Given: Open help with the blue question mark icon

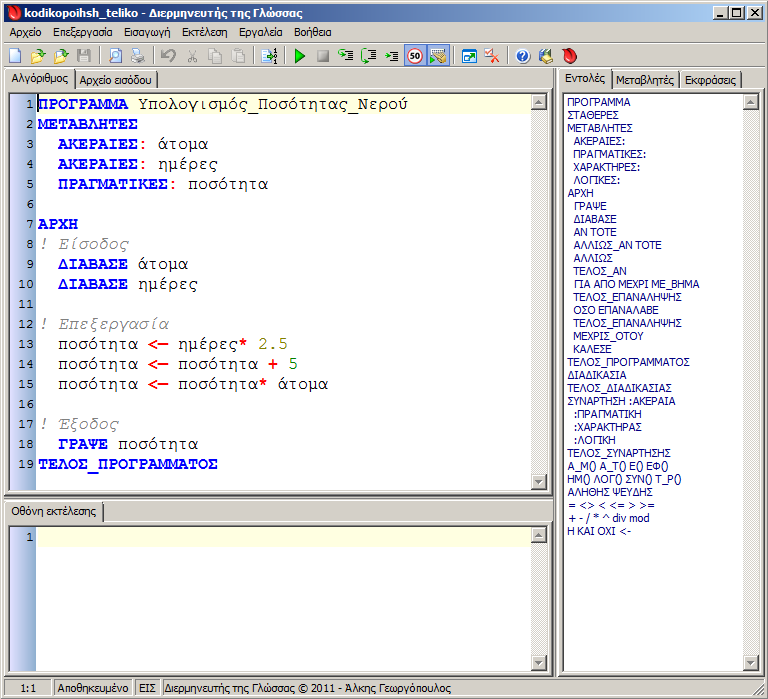Looking at the screenshot, I should tap(523, 56).
